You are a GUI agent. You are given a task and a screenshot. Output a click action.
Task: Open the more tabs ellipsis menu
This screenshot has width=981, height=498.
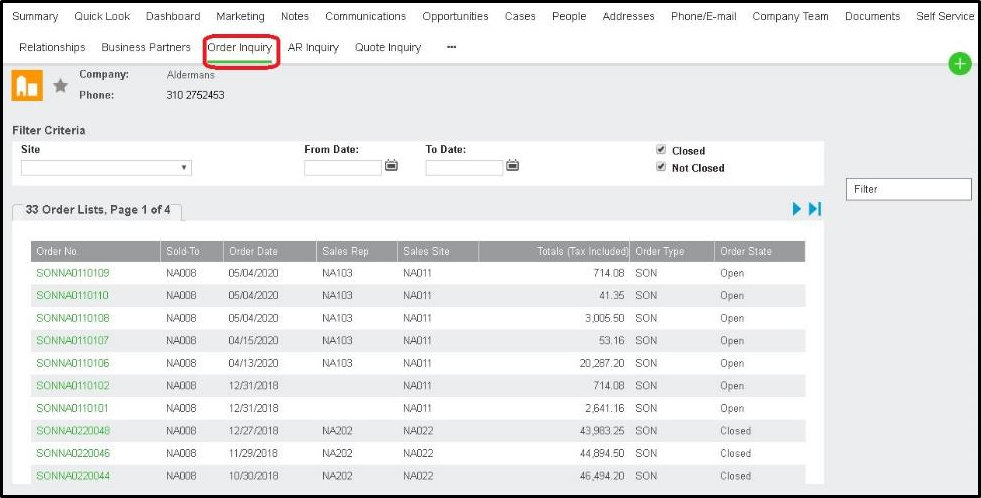[451, 47]
